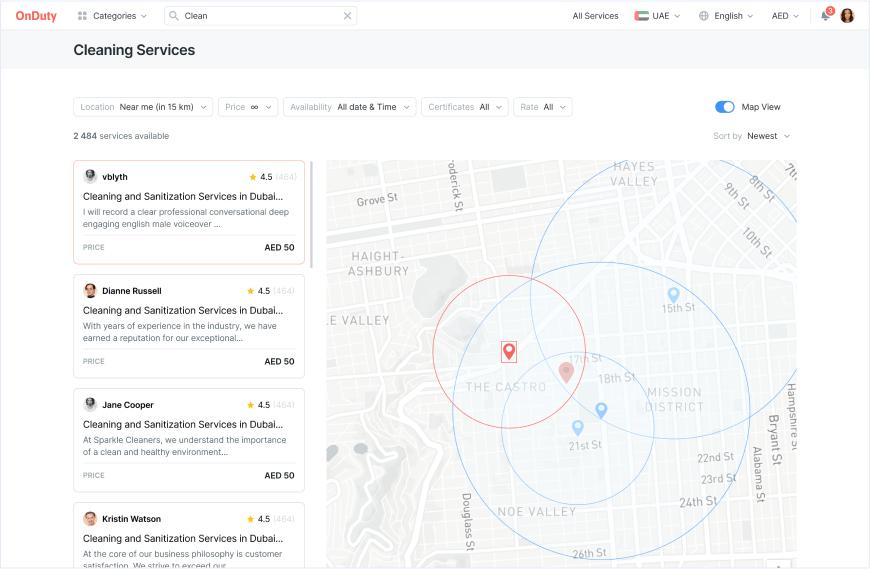Viewport: 870px width, 569px height.
Task: Click the UAE flag icon
Action: pyautogui.click(x=641, y=16)
